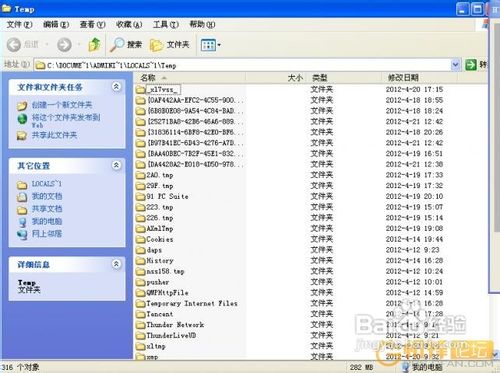
Task: Open 我的电脑 link in sidebar
Action: [47, 221]
